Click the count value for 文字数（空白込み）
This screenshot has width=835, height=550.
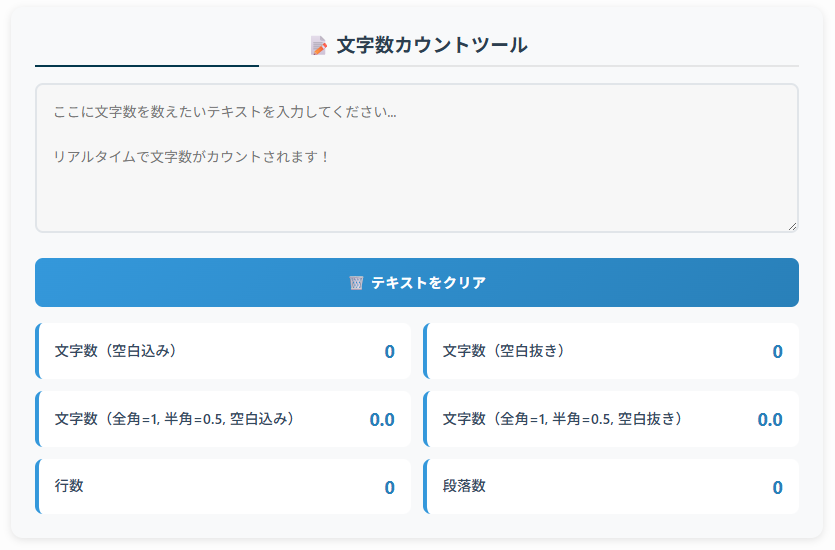389,352
